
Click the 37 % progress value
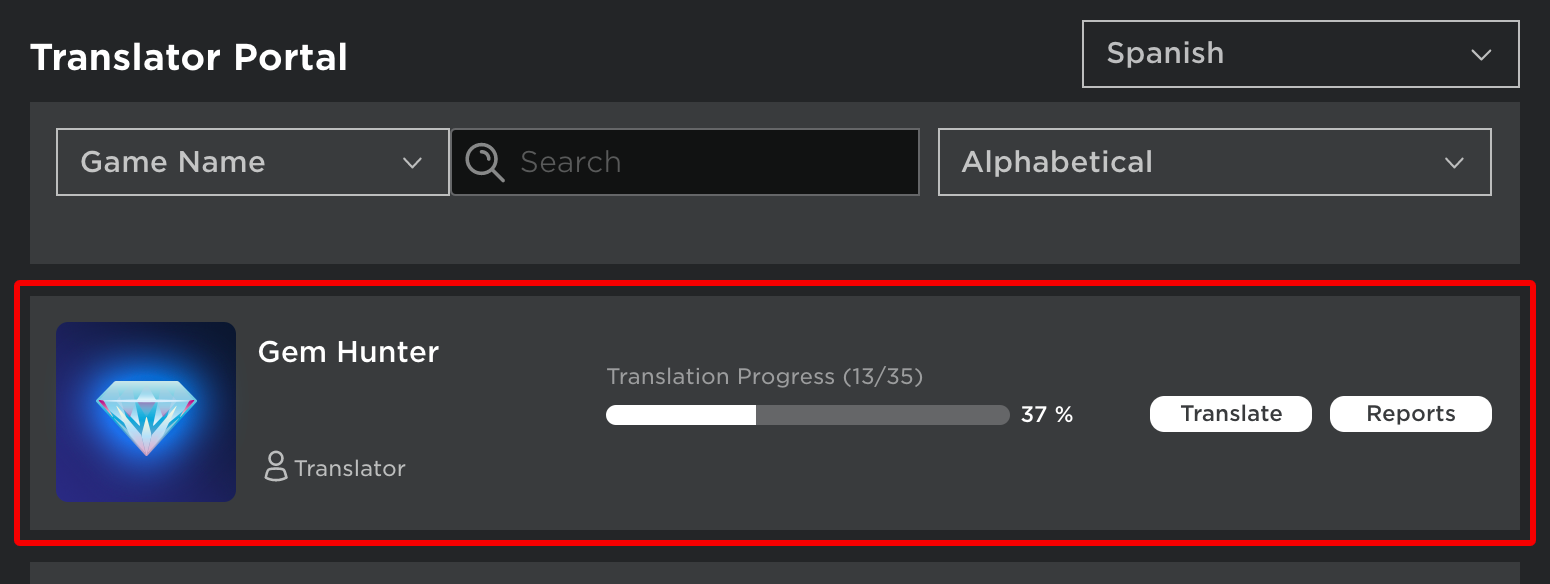point(1046,415)
